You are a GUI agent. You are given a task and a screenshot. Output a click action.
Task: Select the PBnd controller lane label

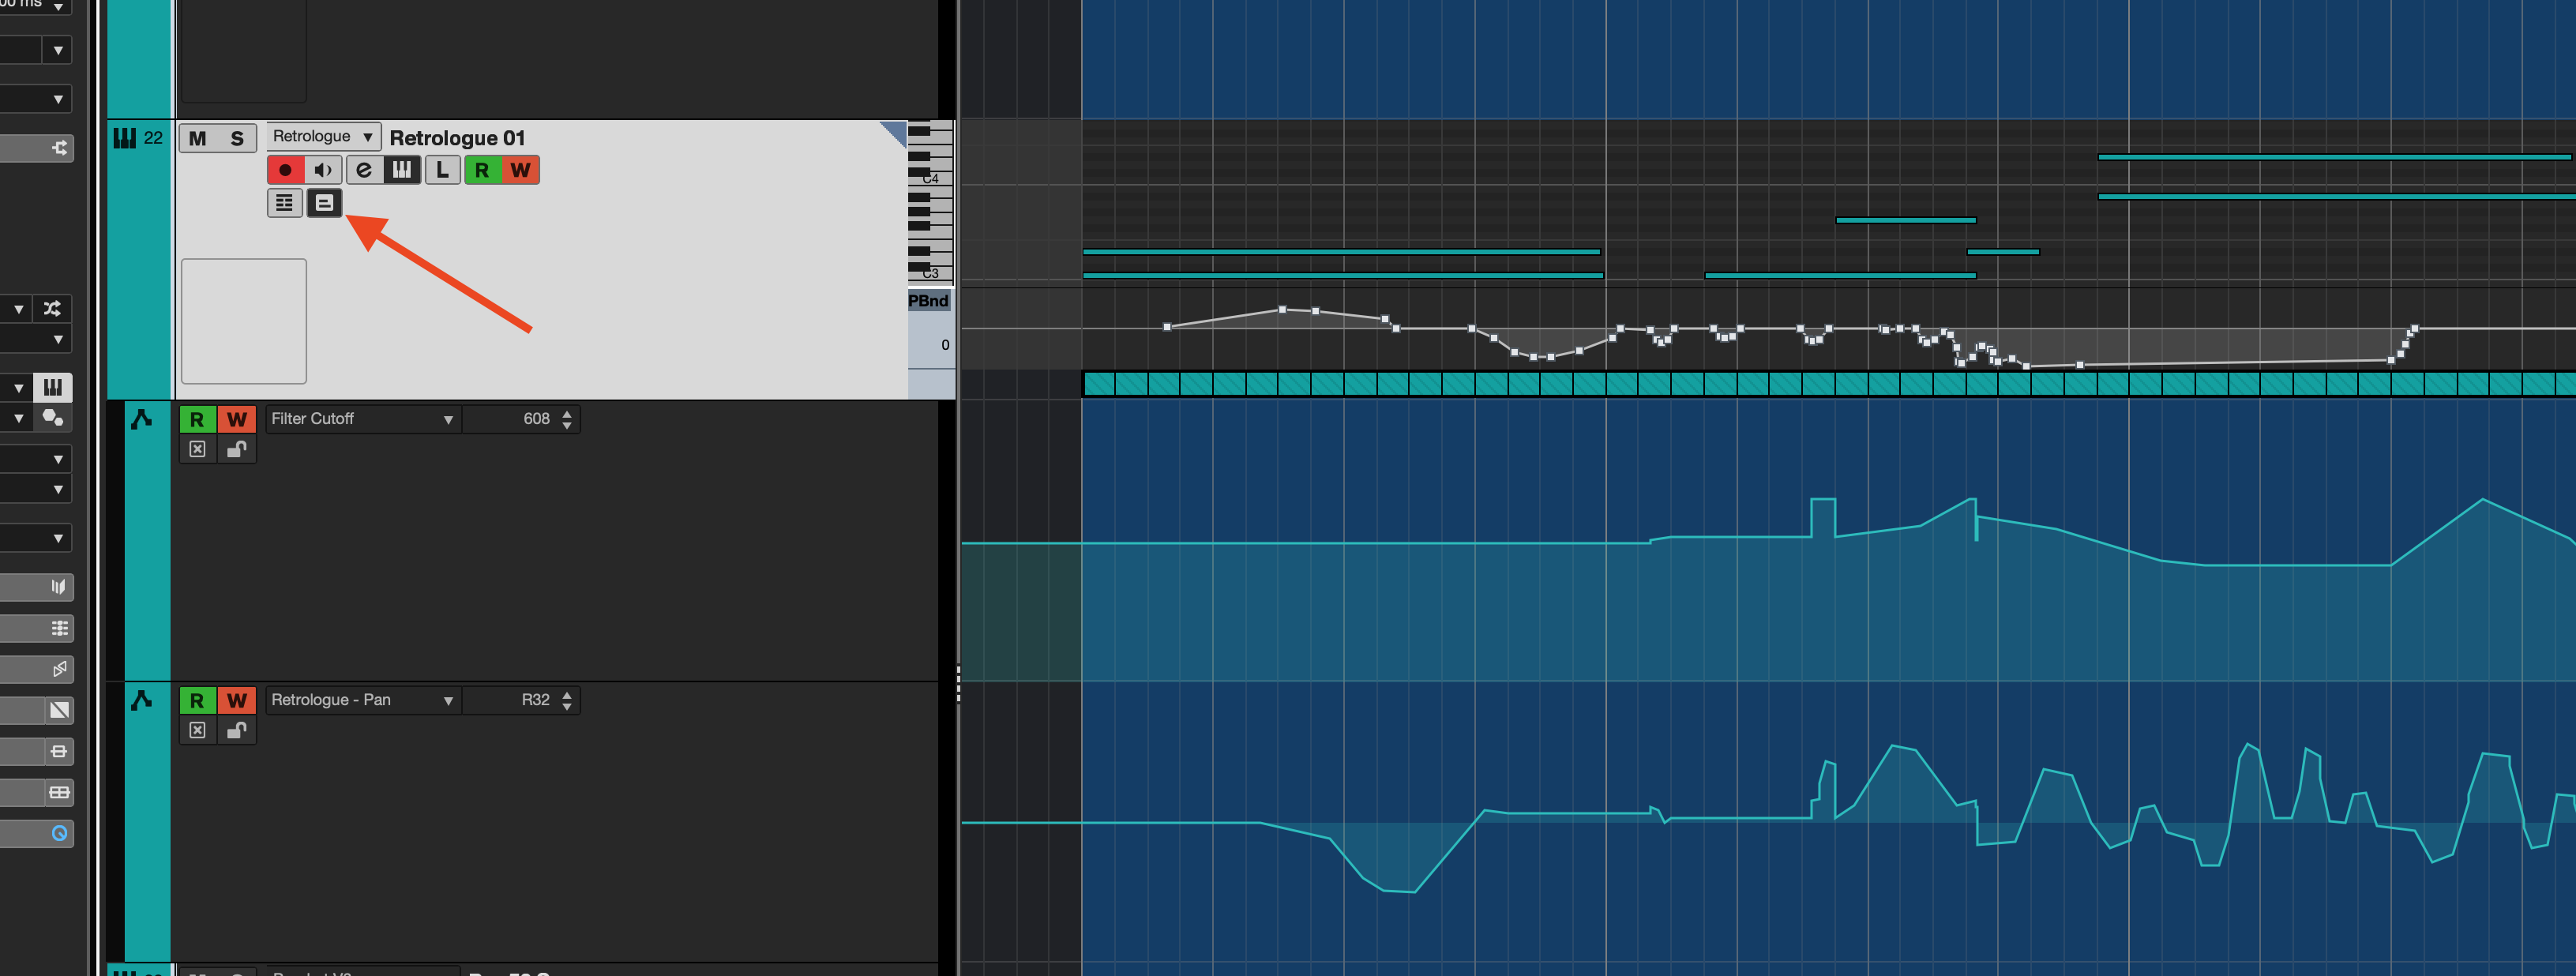pyautogui.click(x=928, y=301)
